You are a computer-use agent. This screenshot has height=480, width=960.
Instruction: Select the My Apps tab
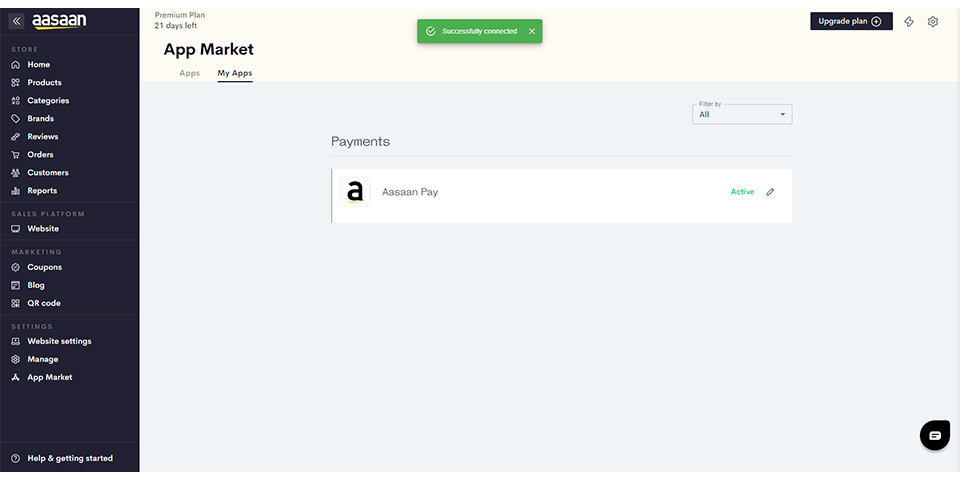[x=235, y=73]
